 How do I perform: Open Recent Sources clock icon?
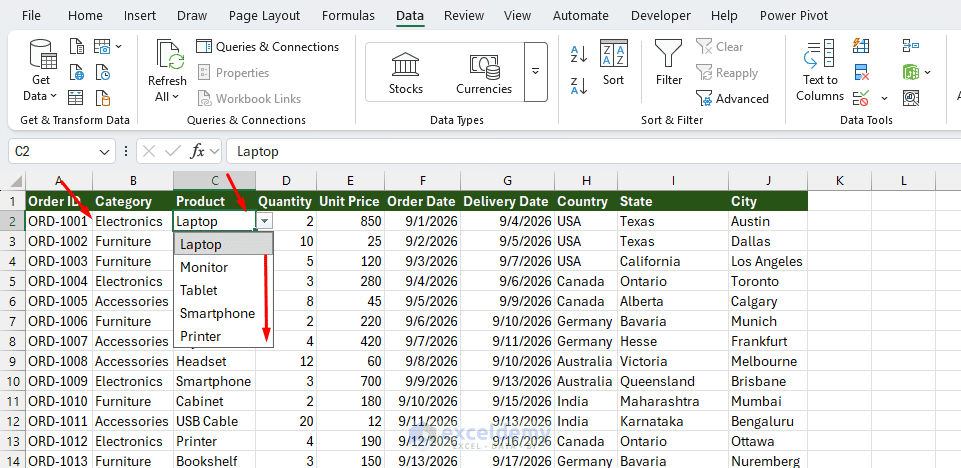coord(102,72)
